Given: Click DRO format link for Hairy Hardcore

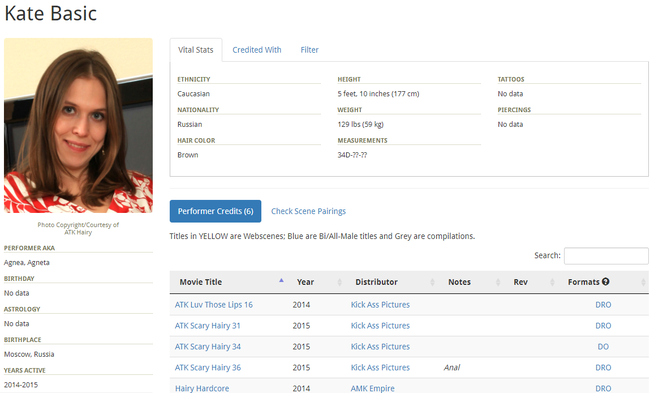Looking at the screenshot, I should click(x=603, y=388).
